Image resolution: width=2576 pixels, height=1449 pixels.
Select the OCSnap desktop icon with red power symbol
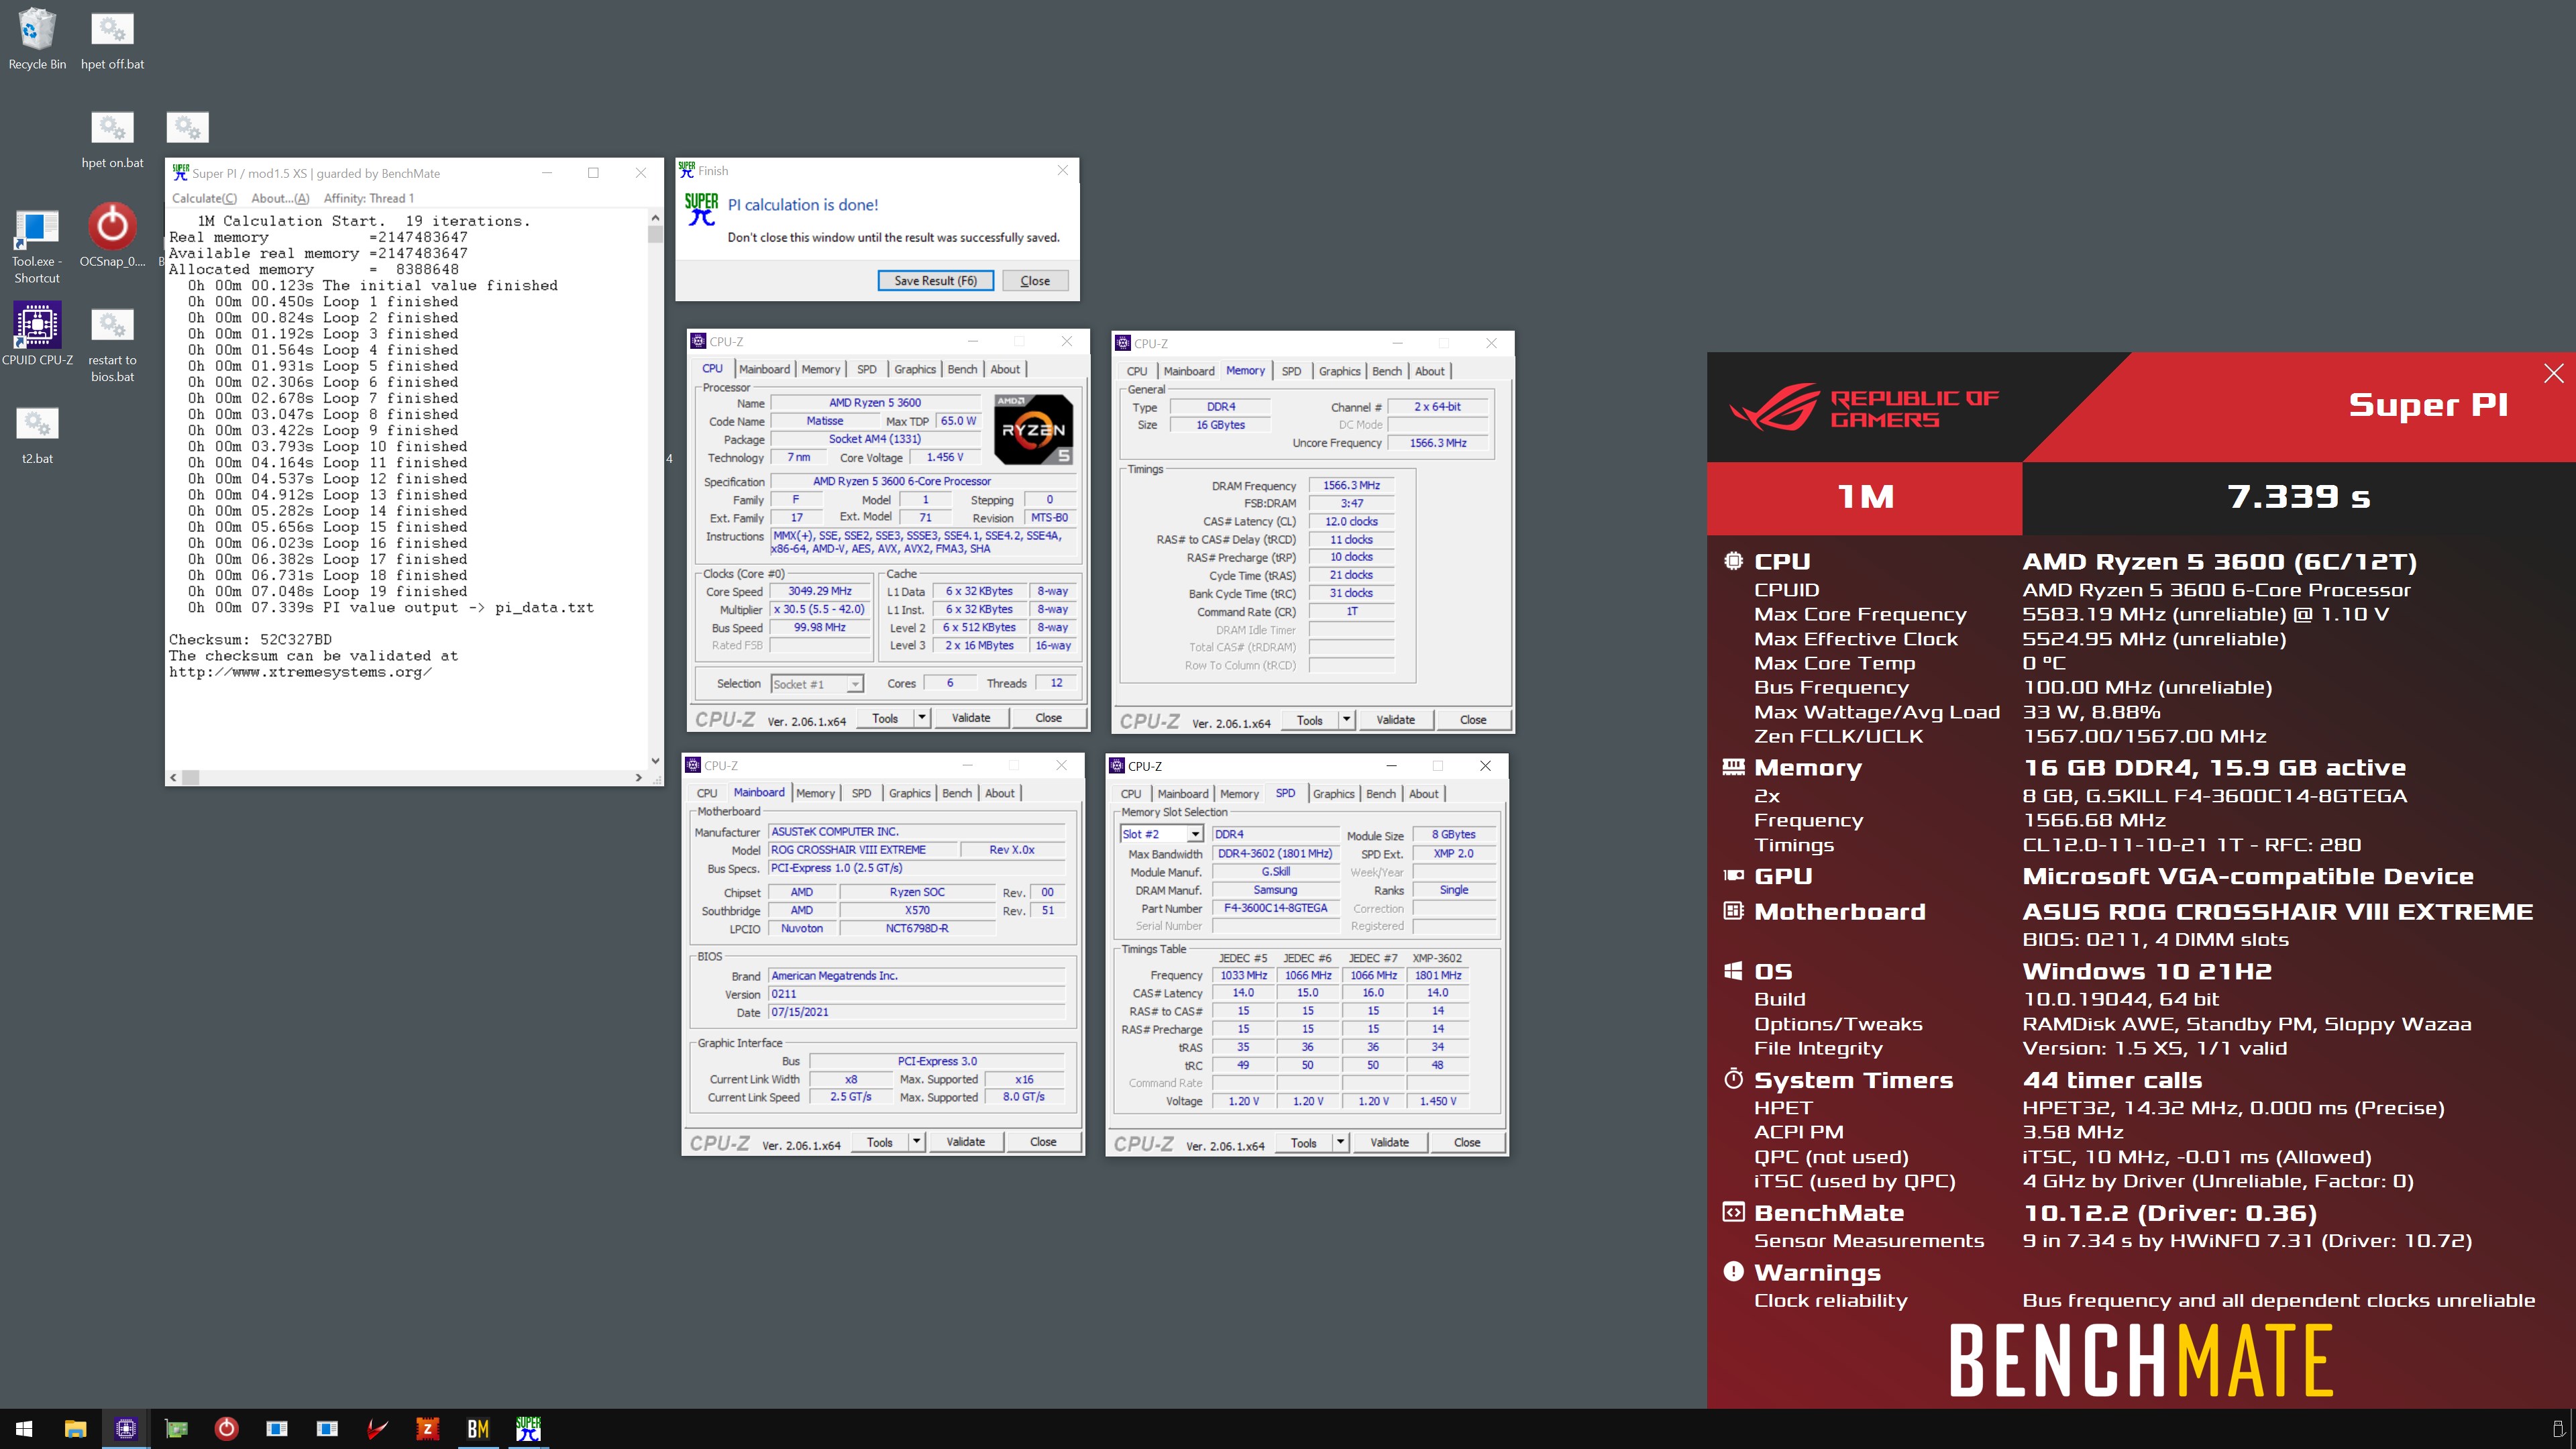[x=112, y=237]
